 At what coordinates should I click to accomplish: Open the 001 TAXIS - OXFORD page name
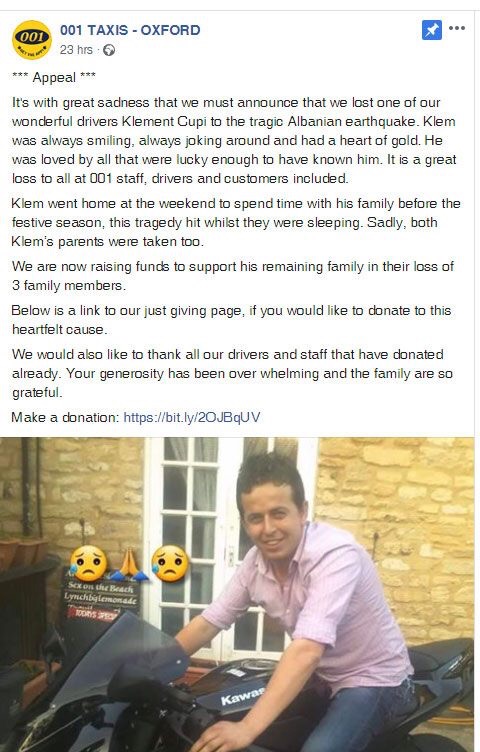pyautogui.click(x=130, y=30)
